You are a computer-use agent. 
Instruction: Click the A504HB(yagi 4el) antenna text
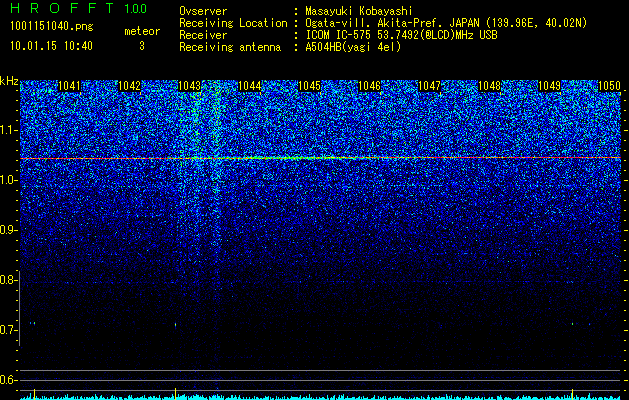(353, 47)
